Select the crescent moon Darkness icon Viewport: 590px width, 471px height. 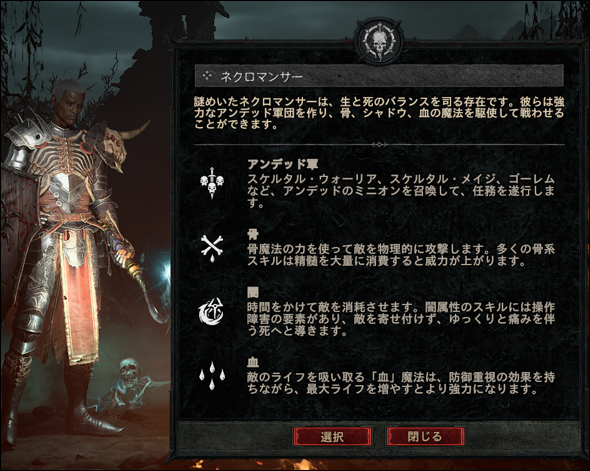pos(211,311)
